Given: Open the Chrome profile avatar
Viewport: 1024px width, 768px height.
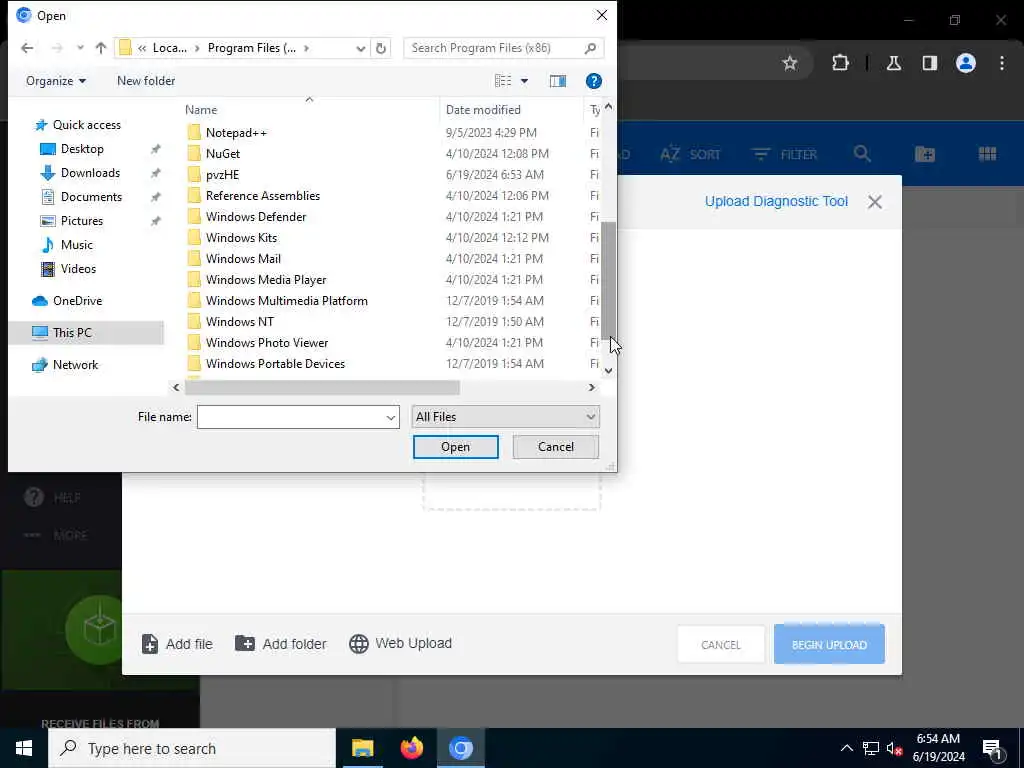Looking at the screenshot, I should (966, 63).
